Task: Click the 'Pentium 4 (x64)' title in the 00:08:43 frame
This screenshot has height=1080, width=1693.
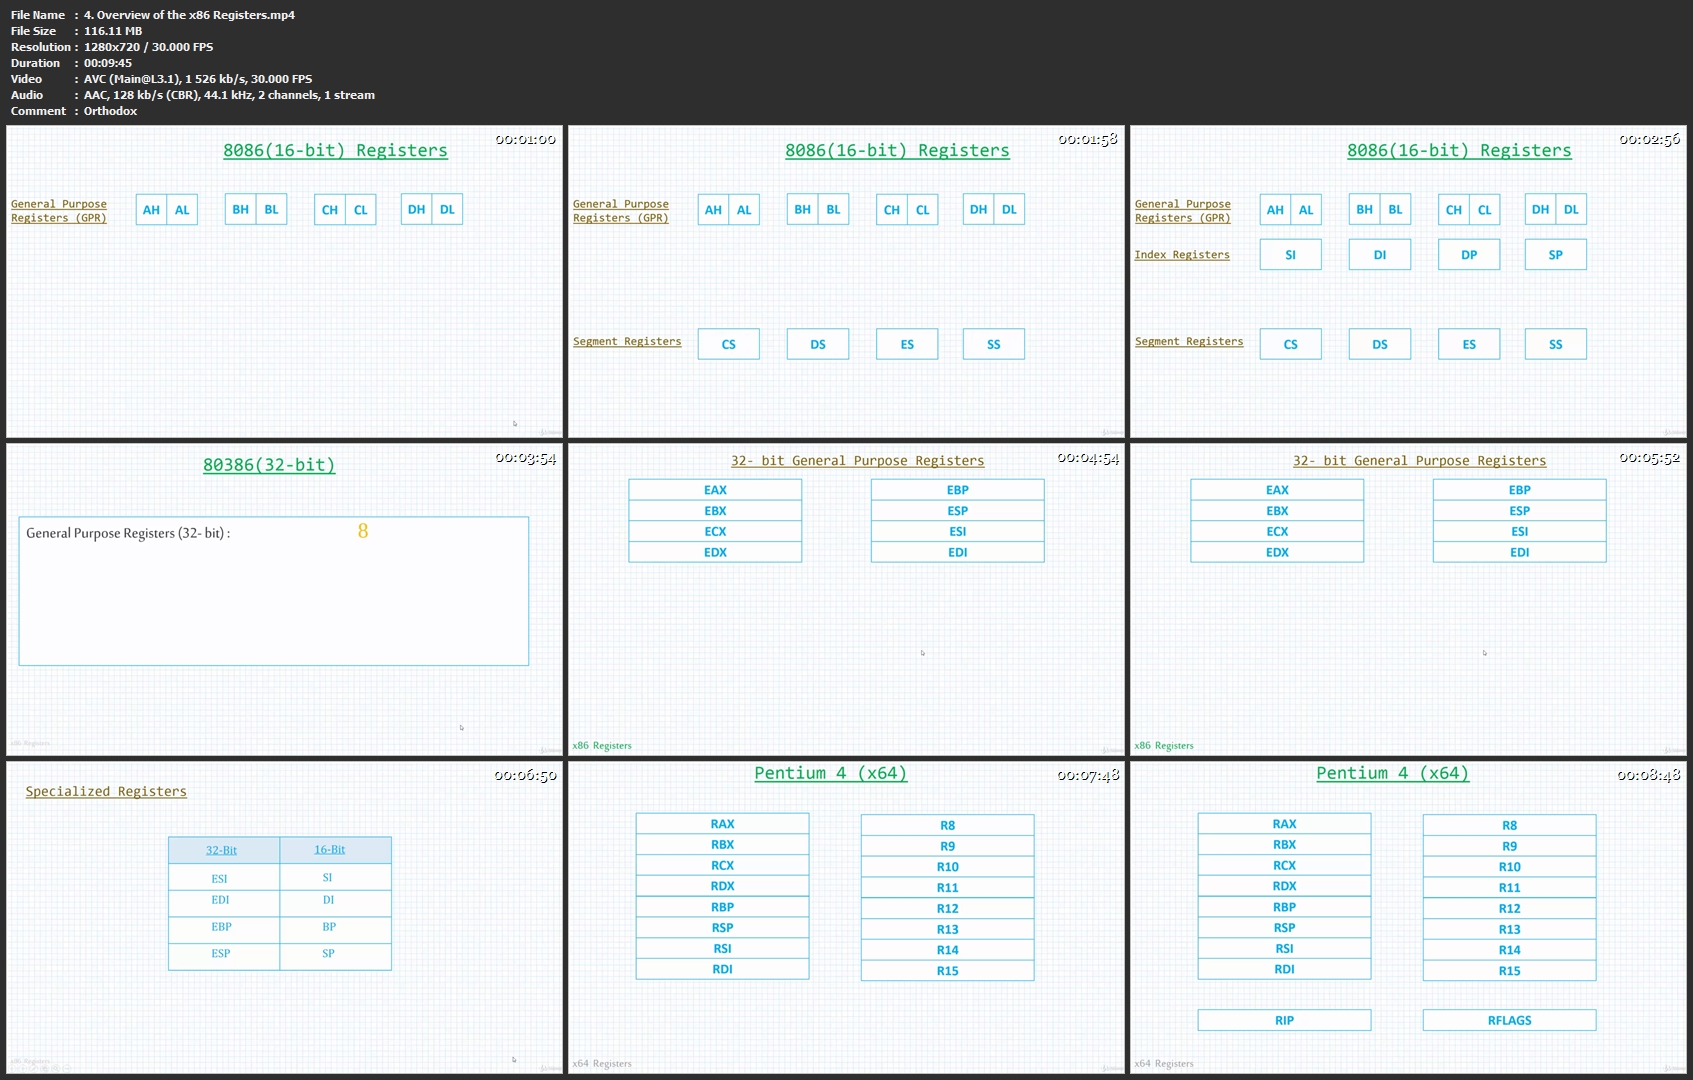Action: [1392, 773]
